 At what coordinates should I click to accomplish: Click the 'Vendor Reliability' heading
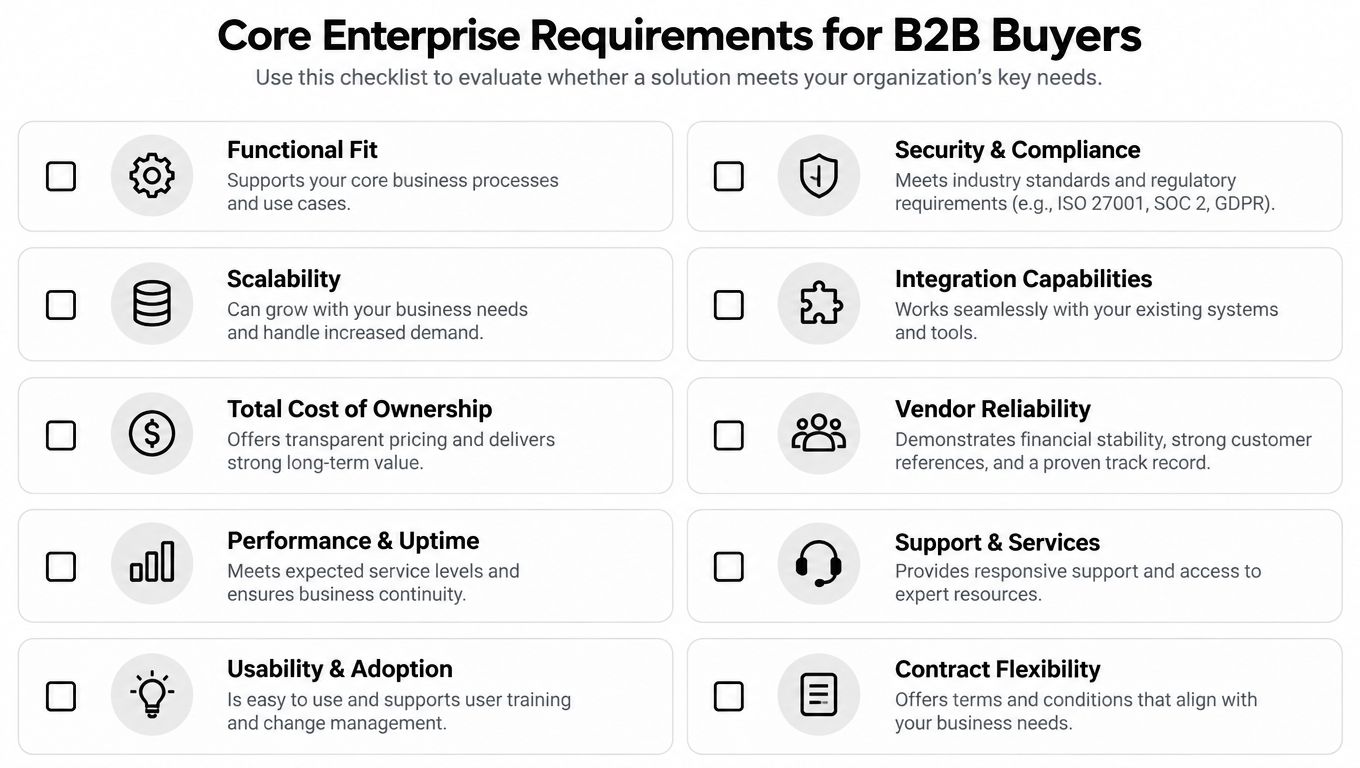tap(993, 409)
